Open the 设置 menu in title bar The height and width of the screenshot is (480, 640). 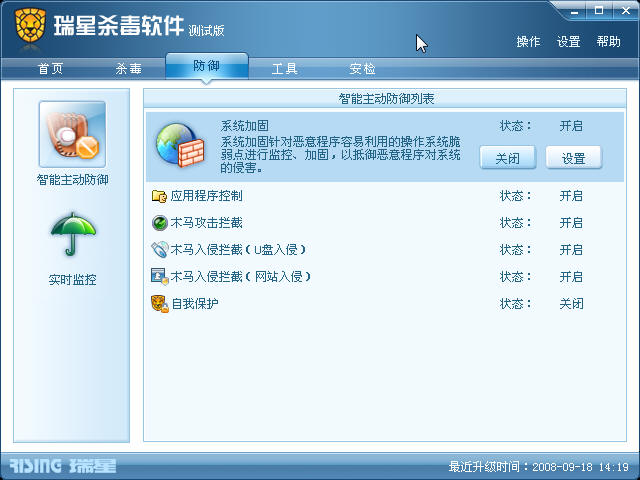[x=569, y=42]
